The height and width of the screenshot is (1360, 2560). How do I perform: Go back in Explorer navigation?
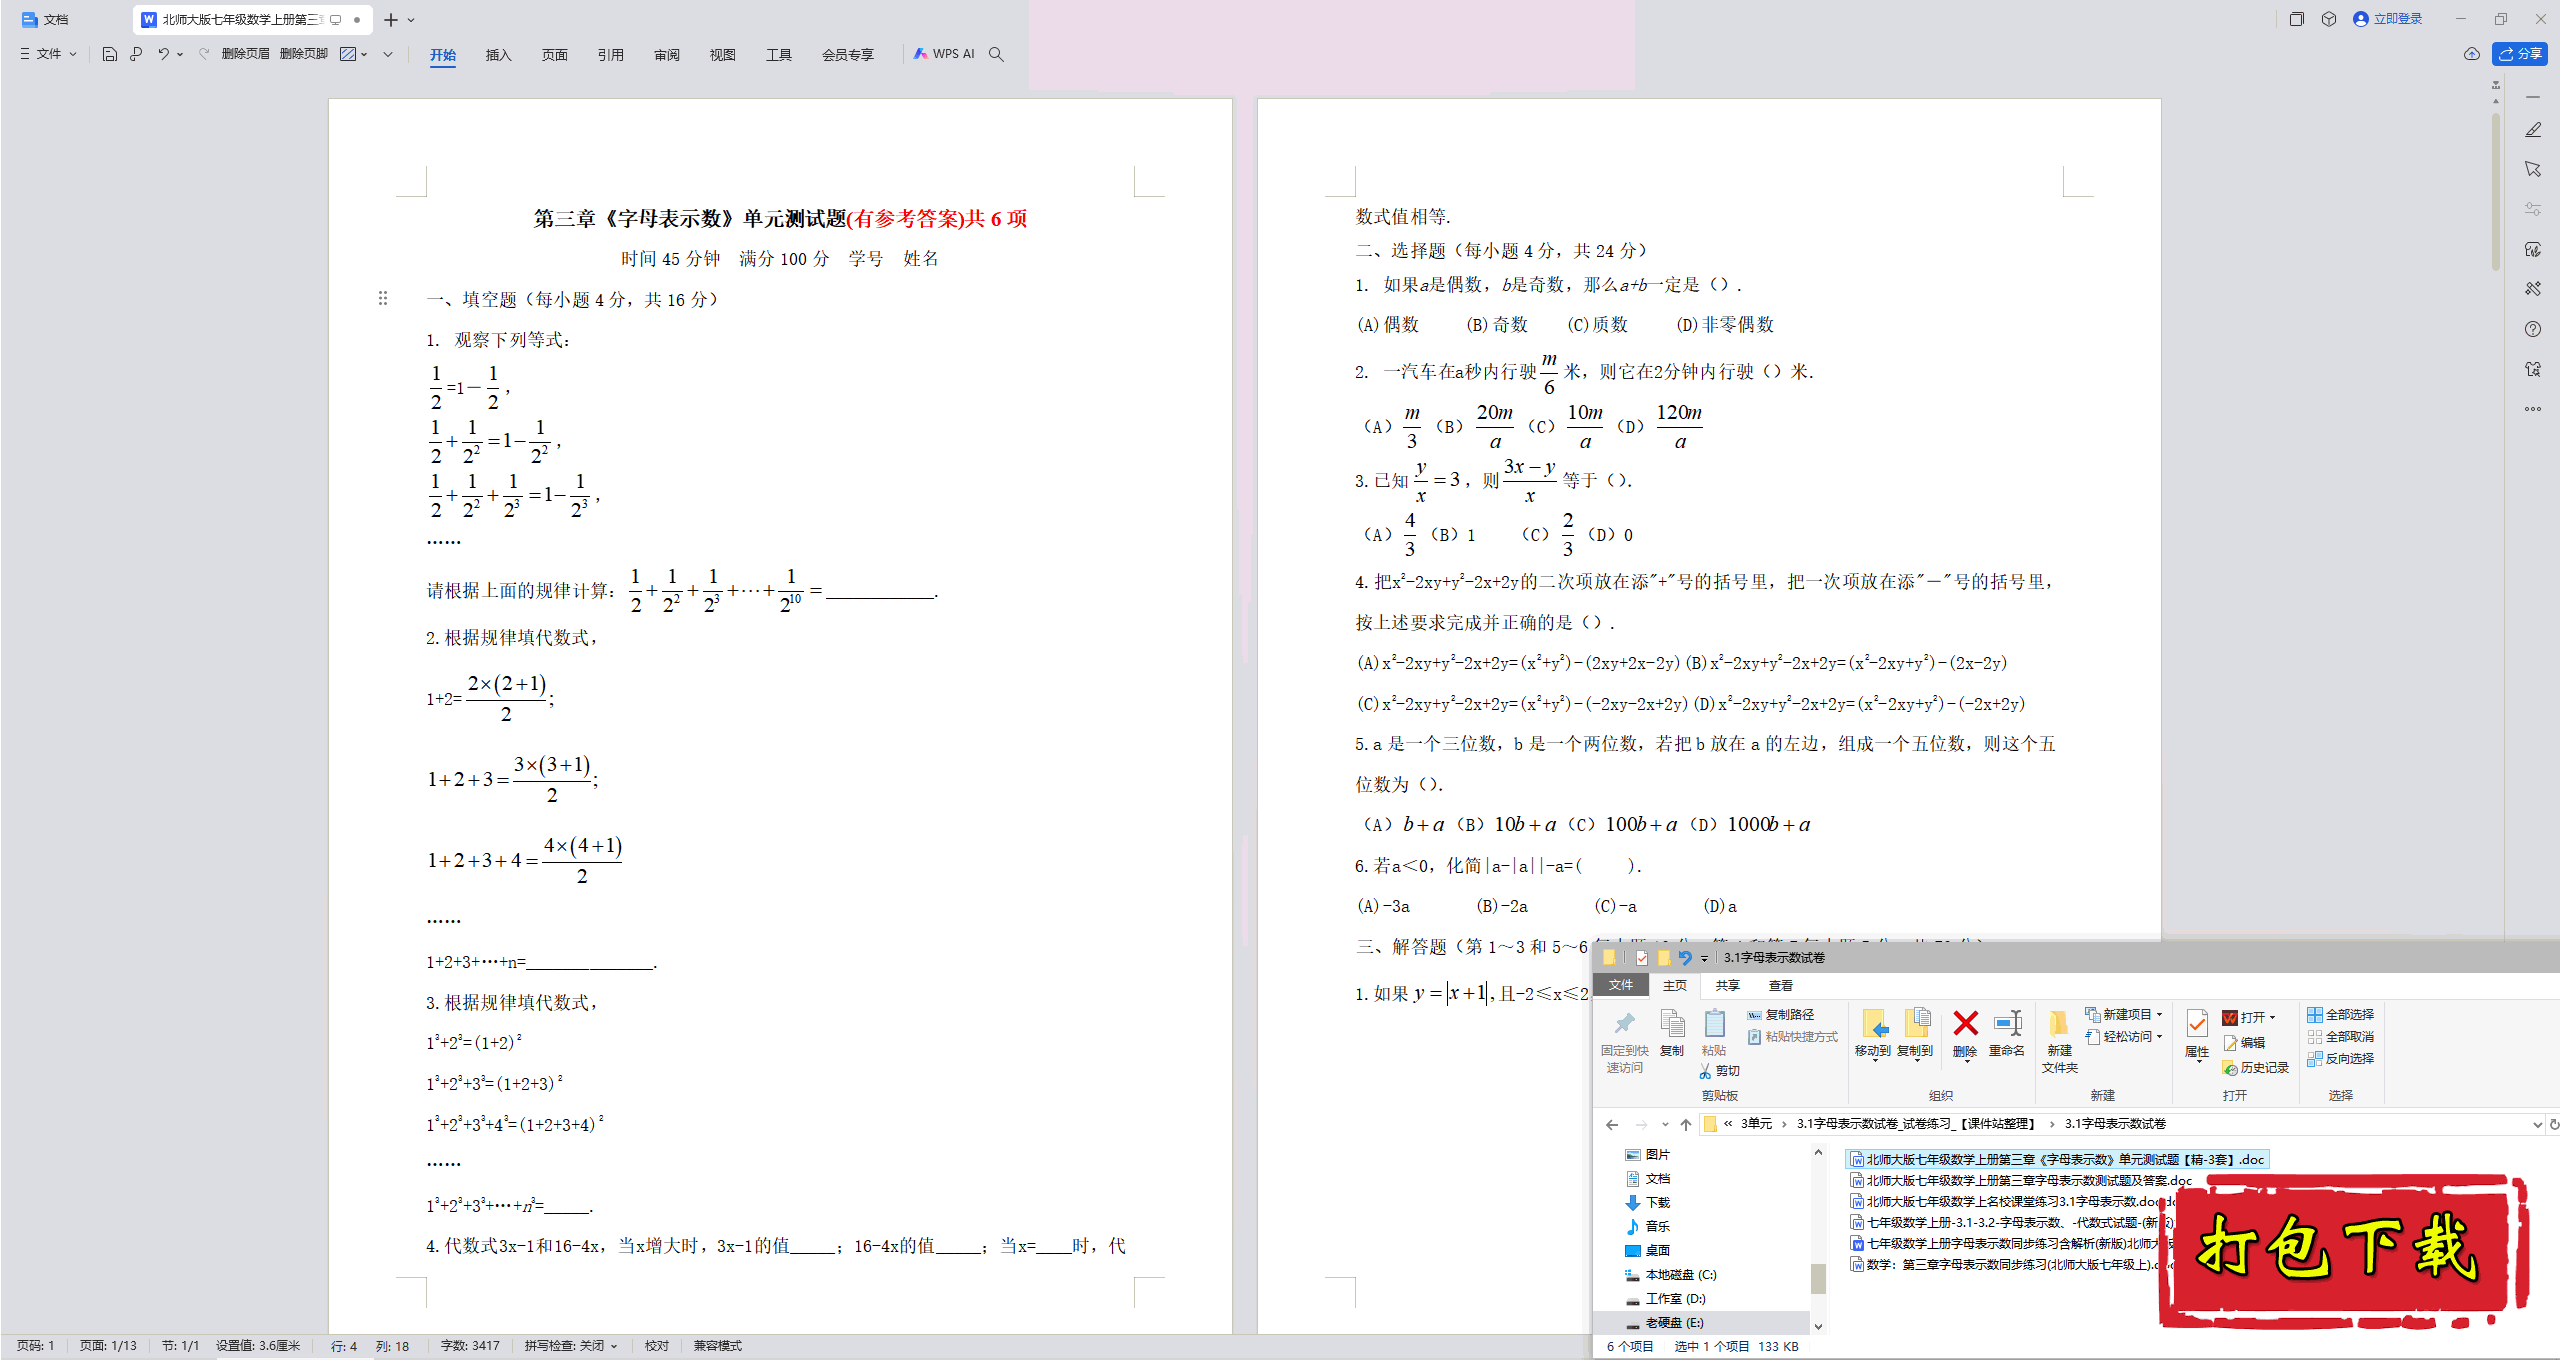[x=1612, y=1125]
